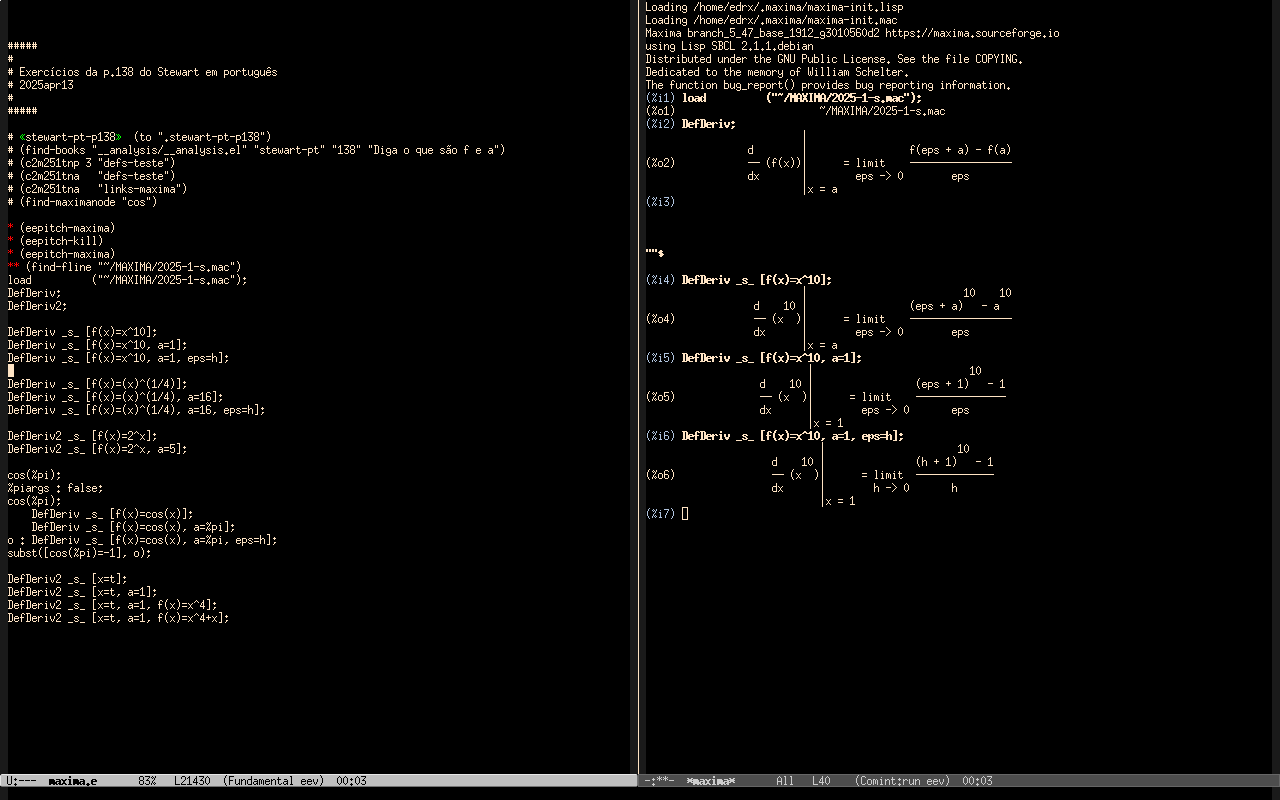Image resolution: width=1280 pixels, height=800 pixels.
Task: Click the line DefDeriv _s_ [f(x)=x^10];
Action: click(x=82, y=332)
